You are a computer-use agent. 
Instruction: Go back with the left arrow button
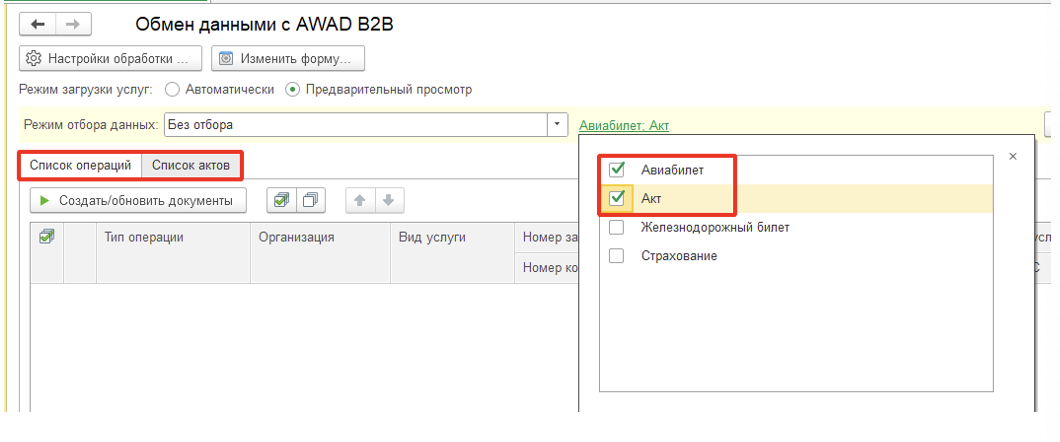(x=37, y=24)
